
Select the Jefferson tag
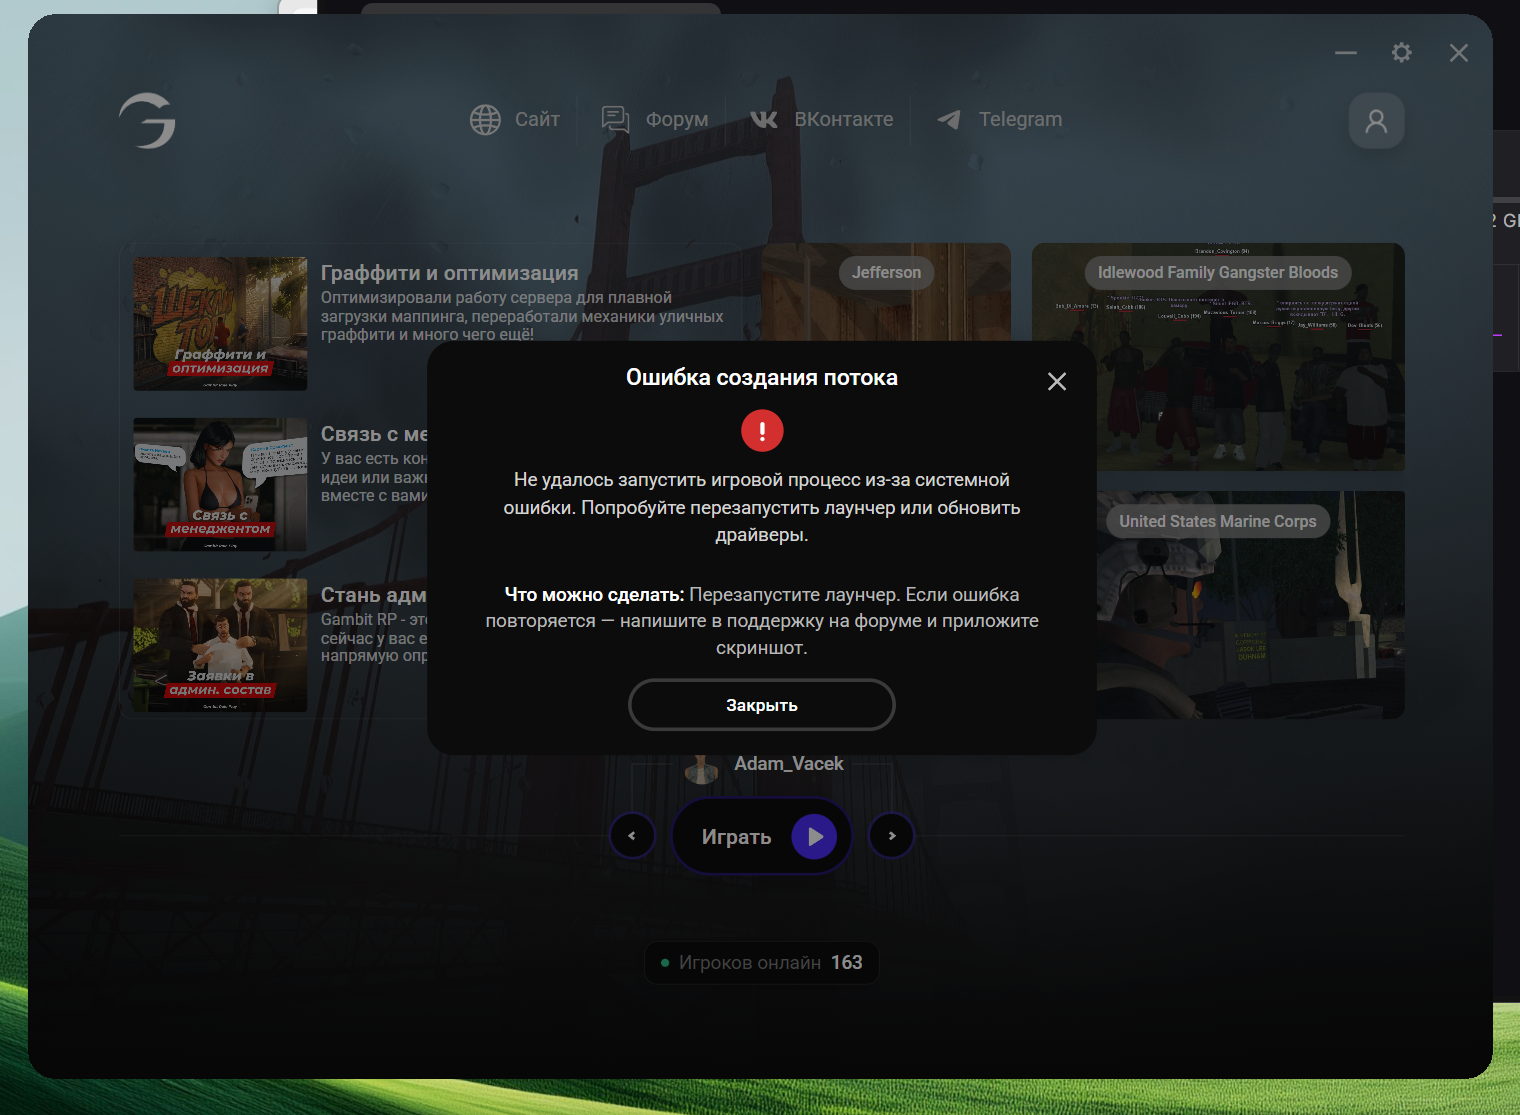pos(886,273)
